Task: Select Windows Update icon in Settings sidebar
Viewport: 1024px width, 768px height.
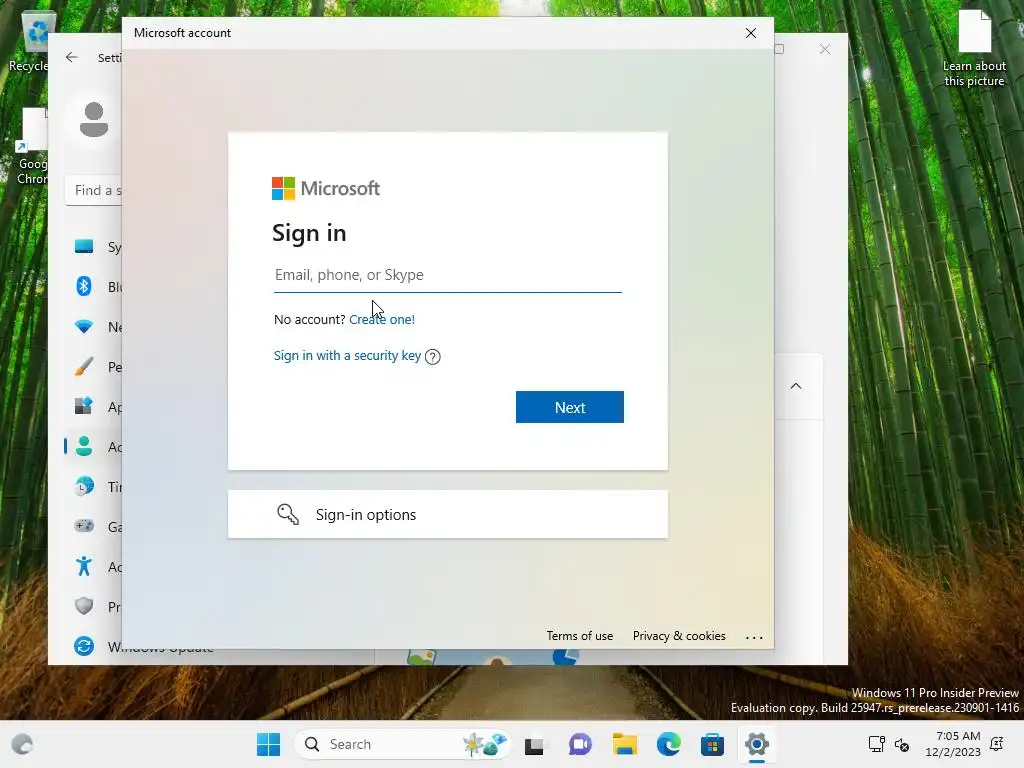Action: (x=84, y=646)
